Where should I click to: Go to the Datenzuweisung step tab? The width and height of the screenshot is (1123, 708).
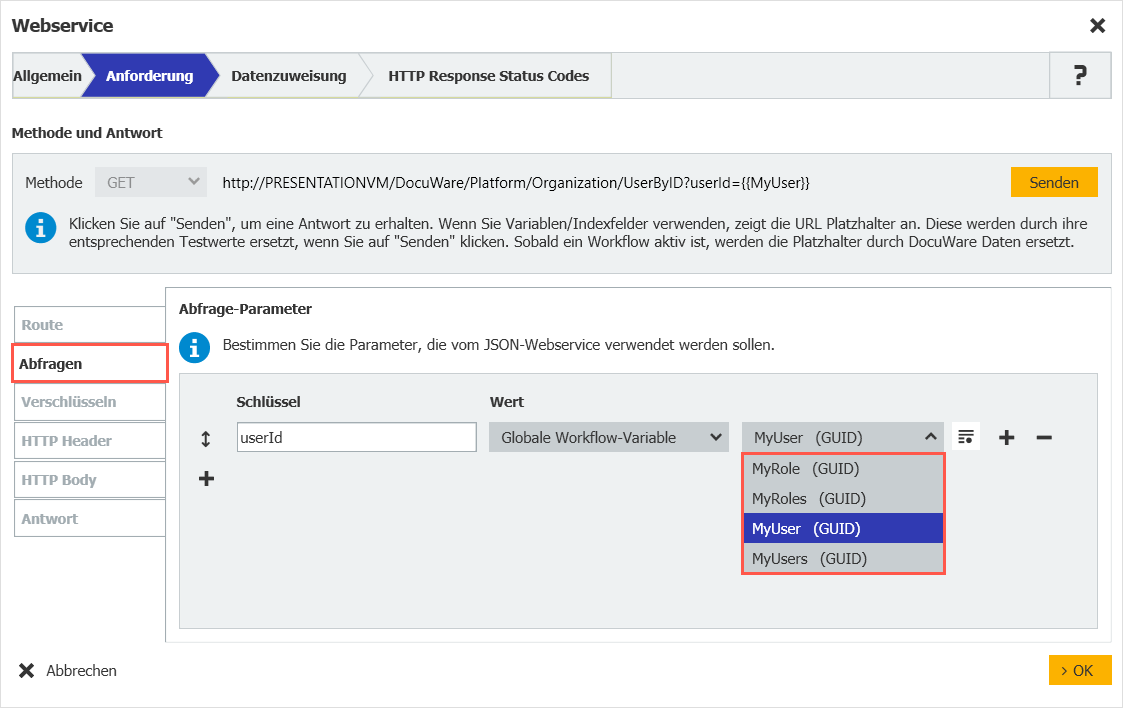(x=288, y=76)
